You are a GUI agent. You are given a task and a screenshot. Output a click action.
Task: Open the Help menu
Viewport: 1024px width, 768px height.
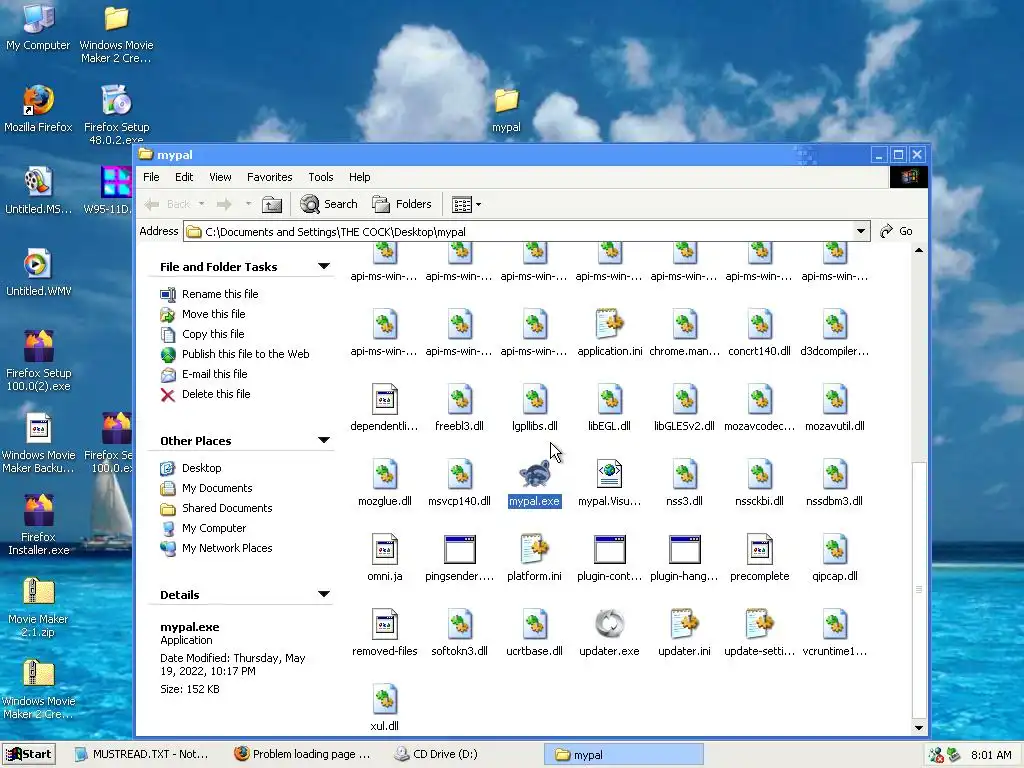pyautogui.click(x=359, y=177)
